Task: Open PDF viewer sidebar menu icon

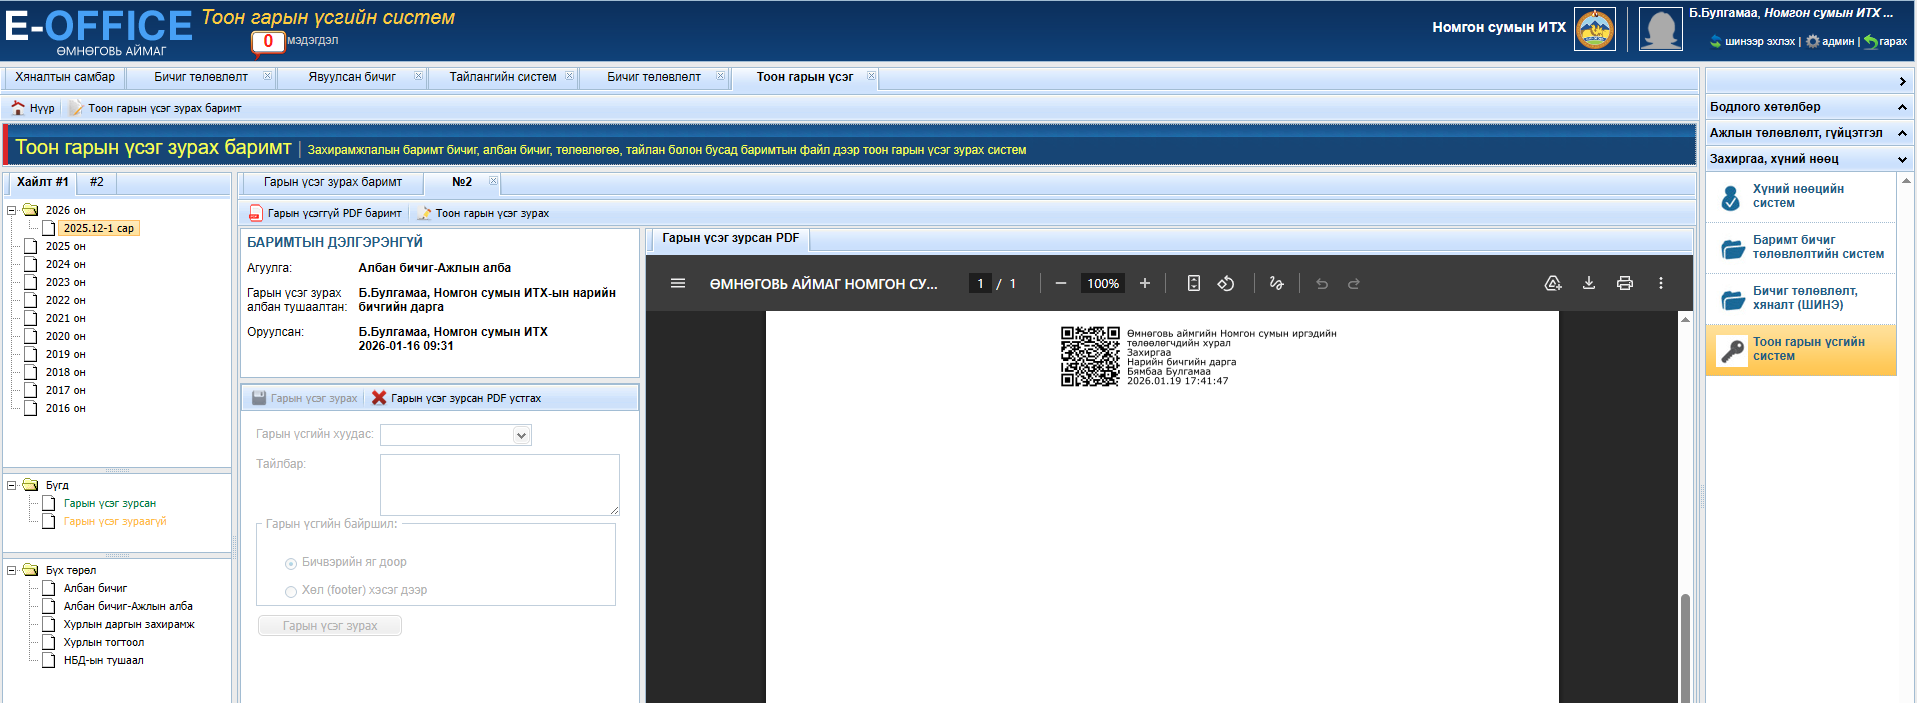Action: tap(677, 283)
